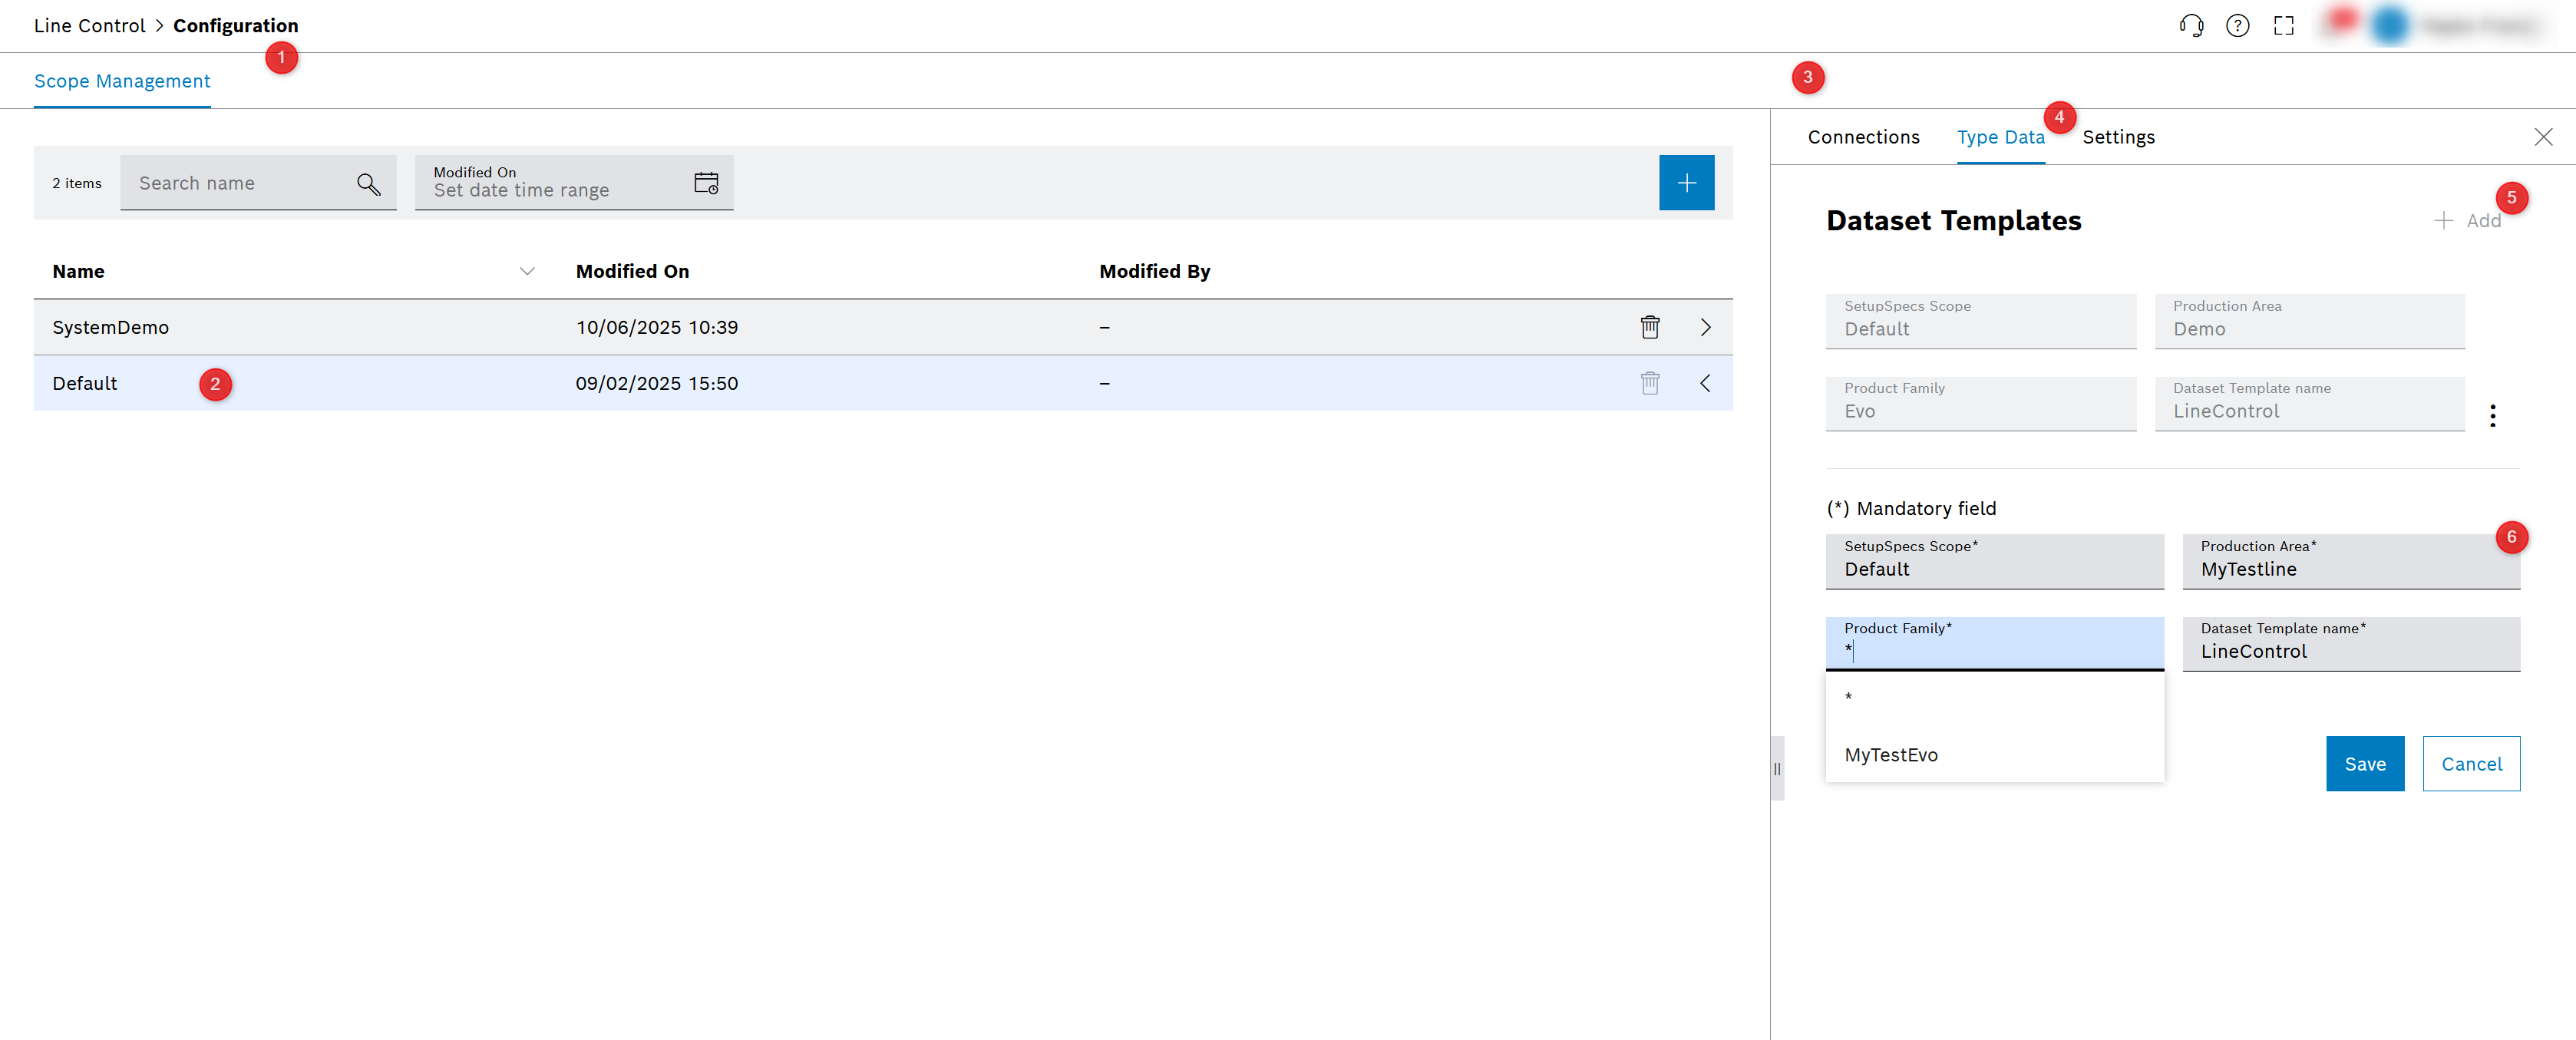2576x1040 pixels.
Task: Select MyTestEvo from Product Family dropdown
Action: [x=1891, y=755]
